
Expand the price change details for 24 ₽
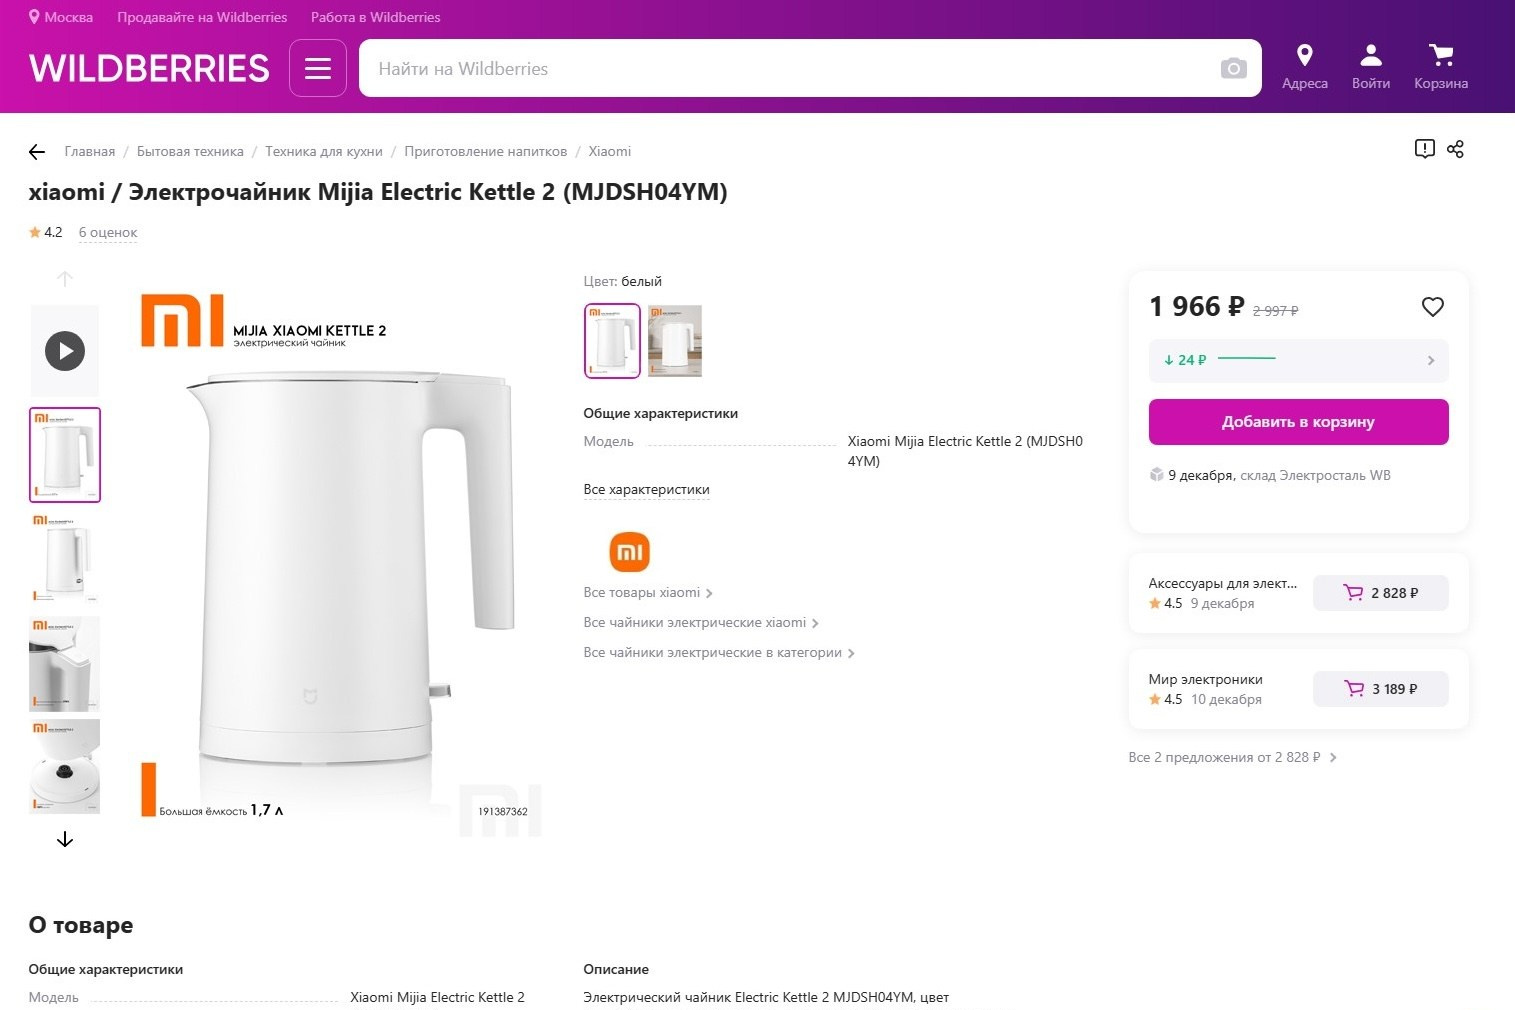(x=1297, y=360)
